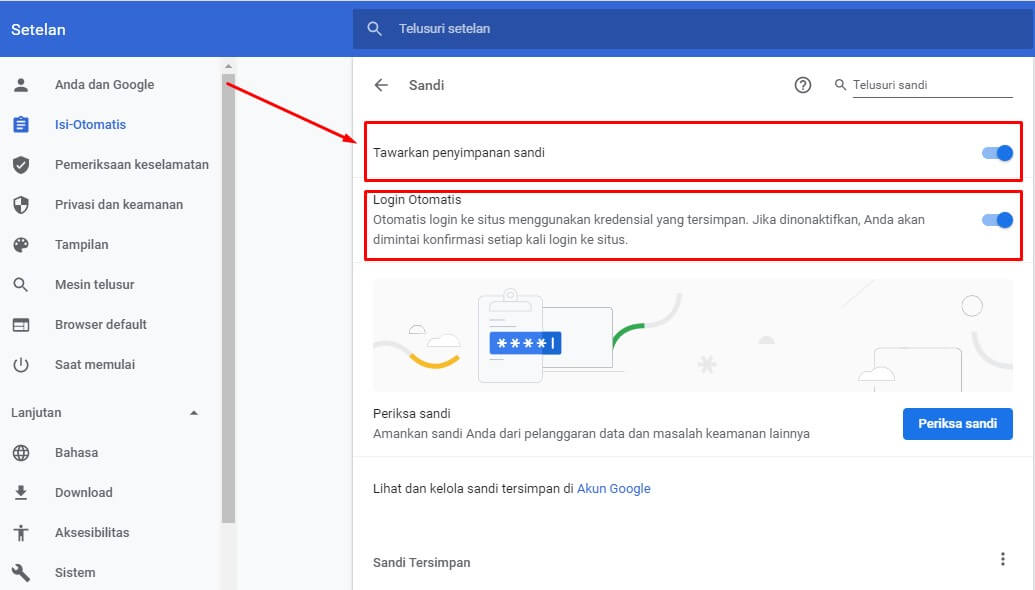The width and height of the screenshot is (1035, 590).
Task: Open the three-dot menu for Sandi Tersimpan
Action: coord(1003,559)
